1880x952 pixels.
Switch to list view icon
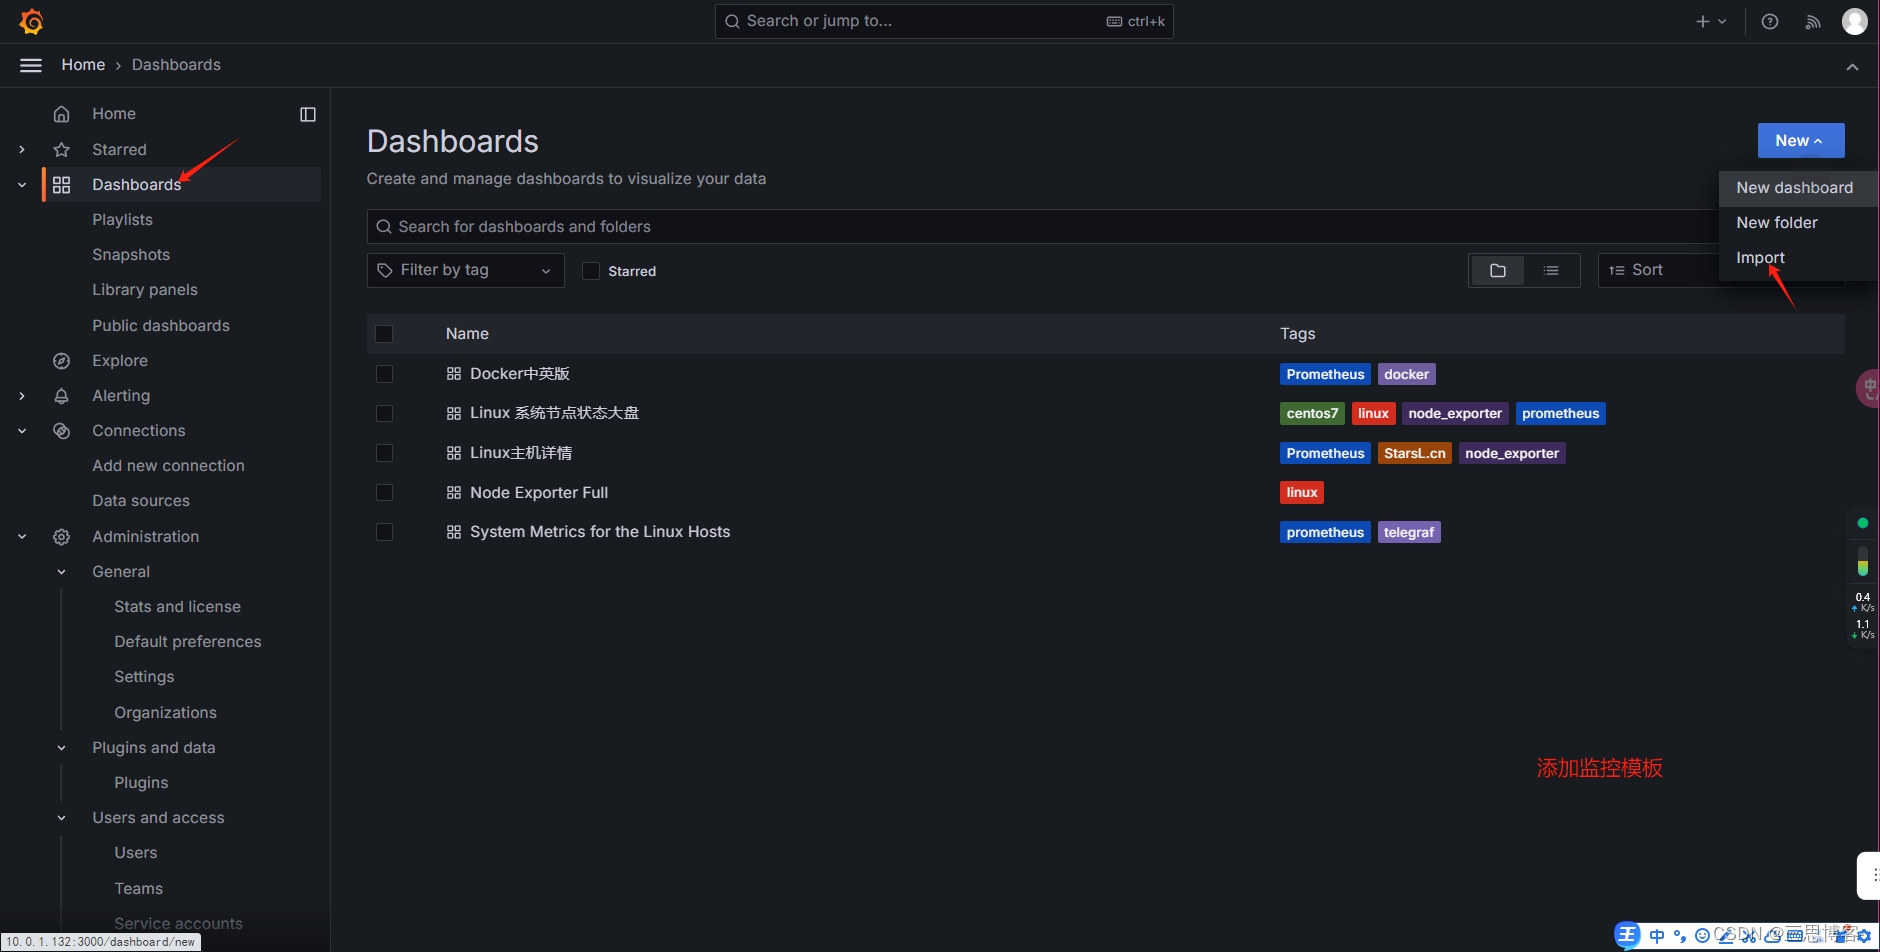pos(1551,270)
